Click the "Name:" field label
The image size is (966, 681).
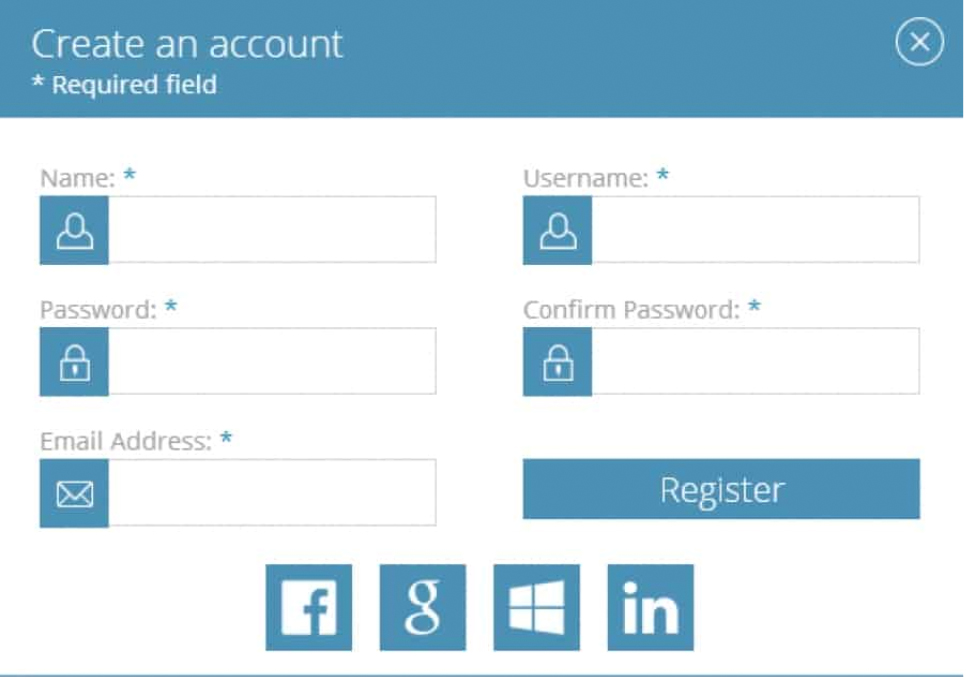(78, 178)
